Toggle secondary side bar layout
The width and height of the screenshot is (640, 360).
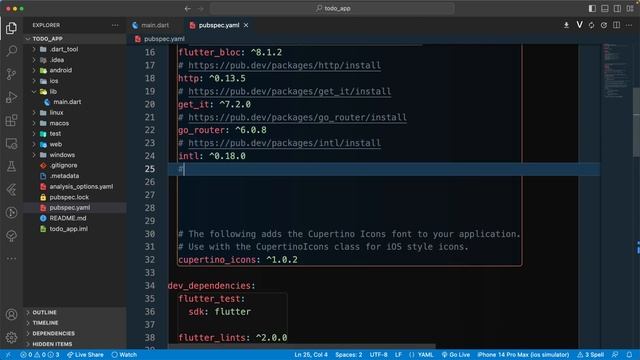(617, 9)
